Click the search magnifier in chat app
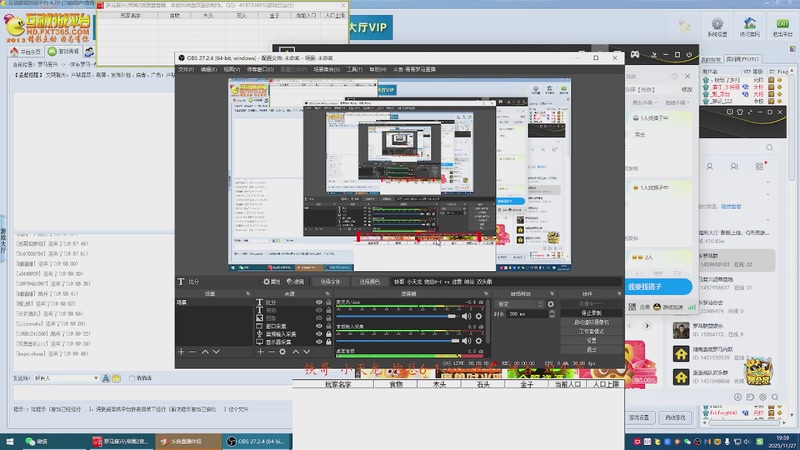 (x=769, y=148)
